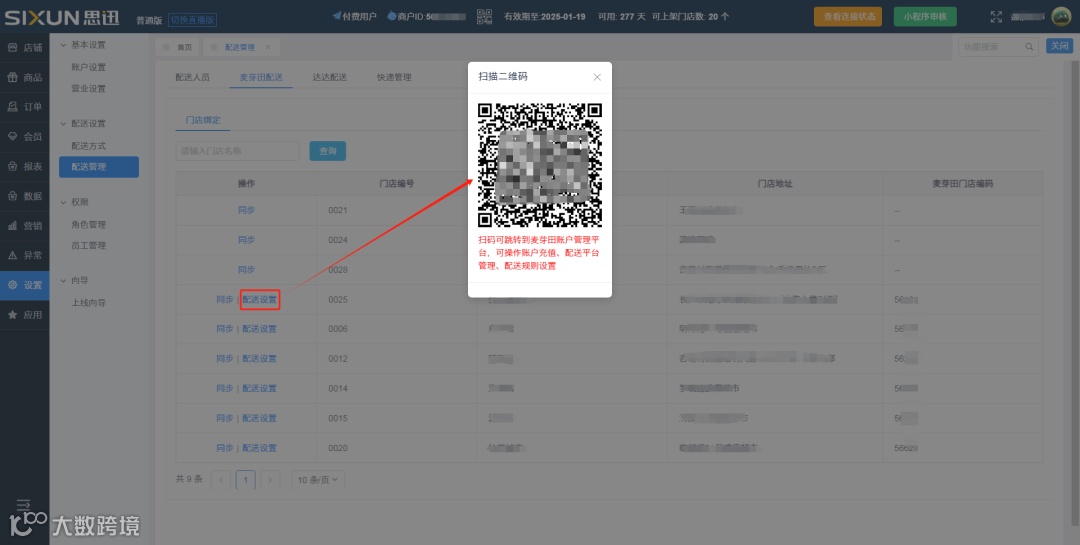Click the 小程序审核 green button

(925, 17)
